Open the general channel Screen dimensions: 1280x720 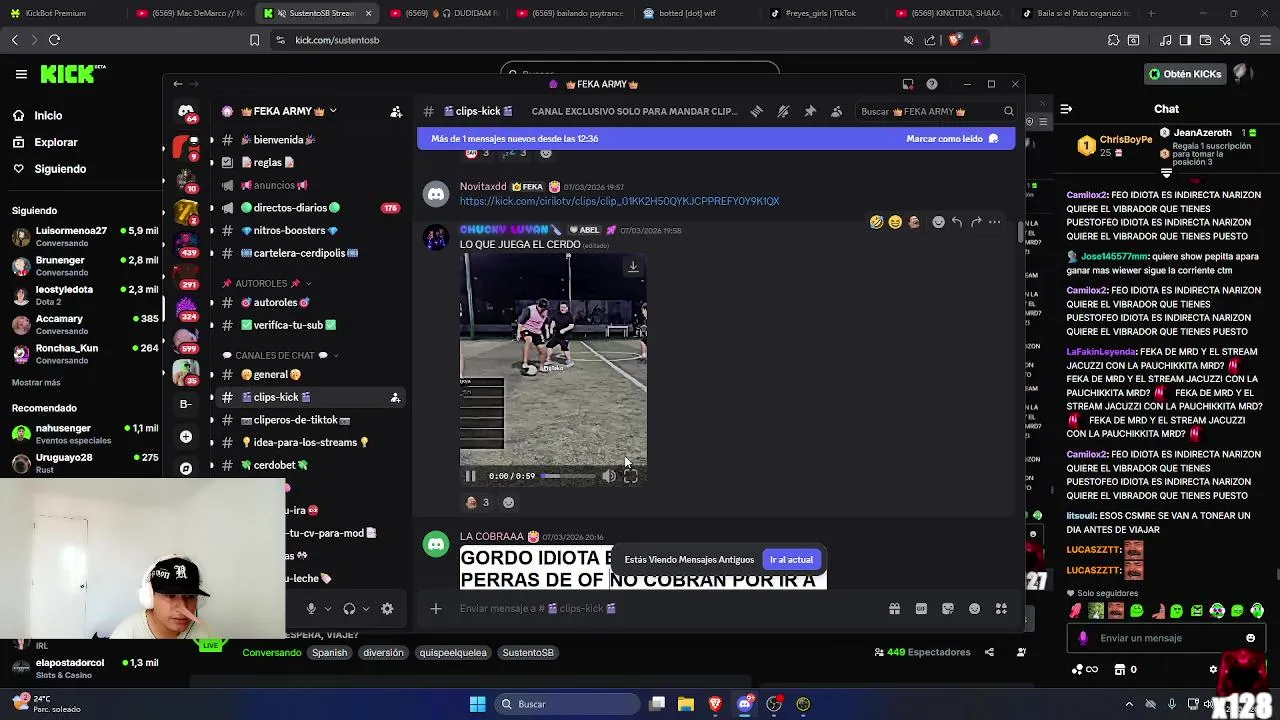coord(310,374)
